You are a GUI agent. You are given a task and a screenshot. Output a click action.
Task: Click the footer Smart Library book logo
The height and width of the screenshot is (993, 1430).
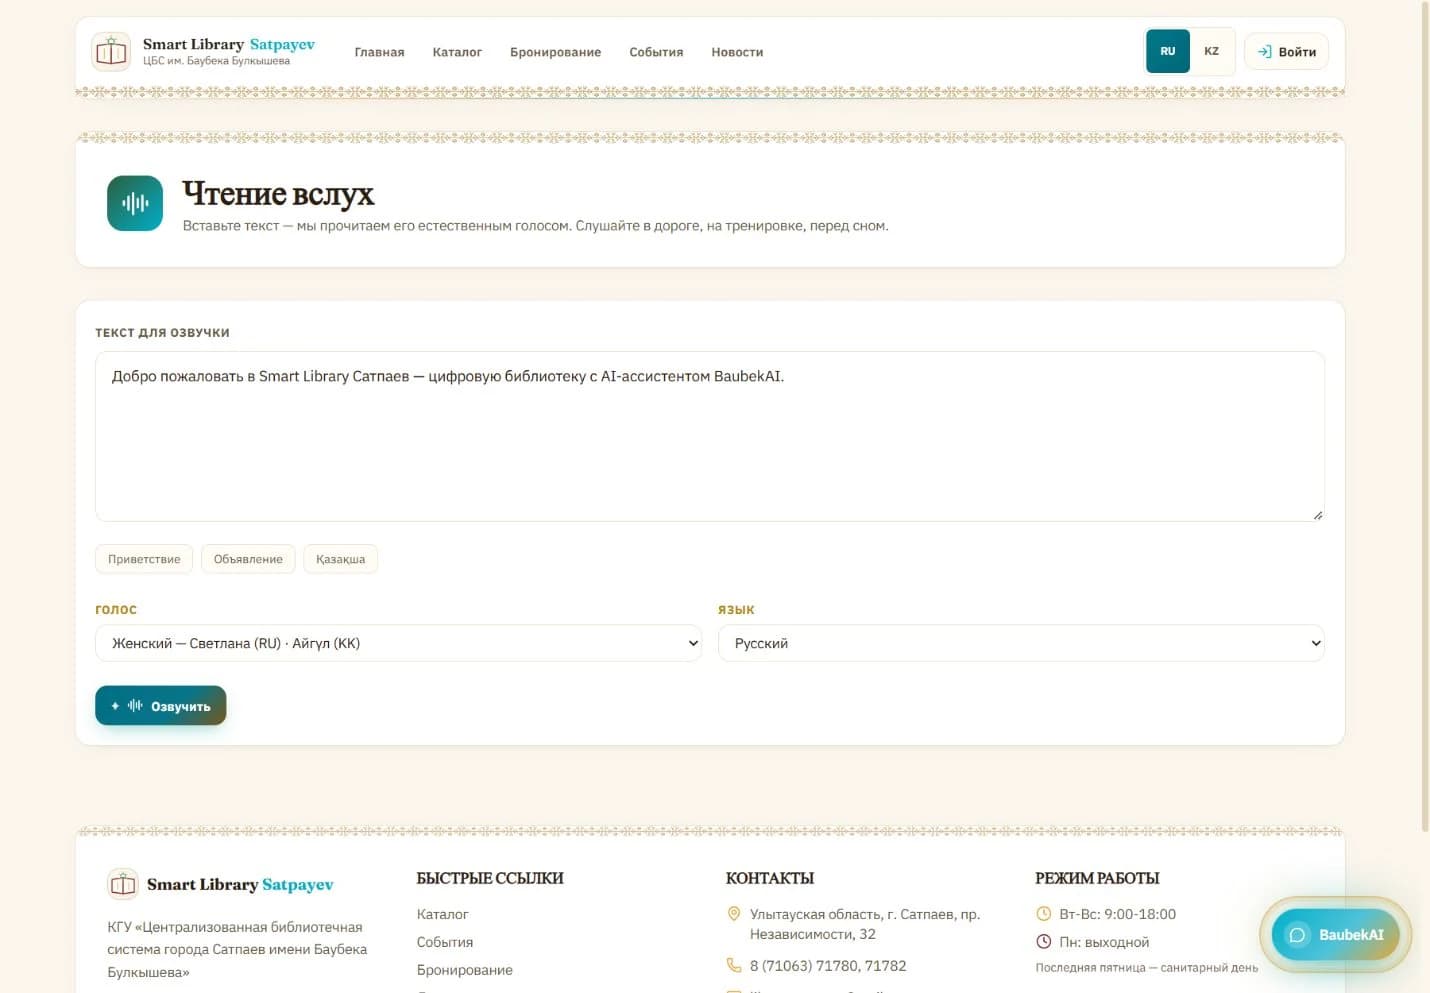123,884
